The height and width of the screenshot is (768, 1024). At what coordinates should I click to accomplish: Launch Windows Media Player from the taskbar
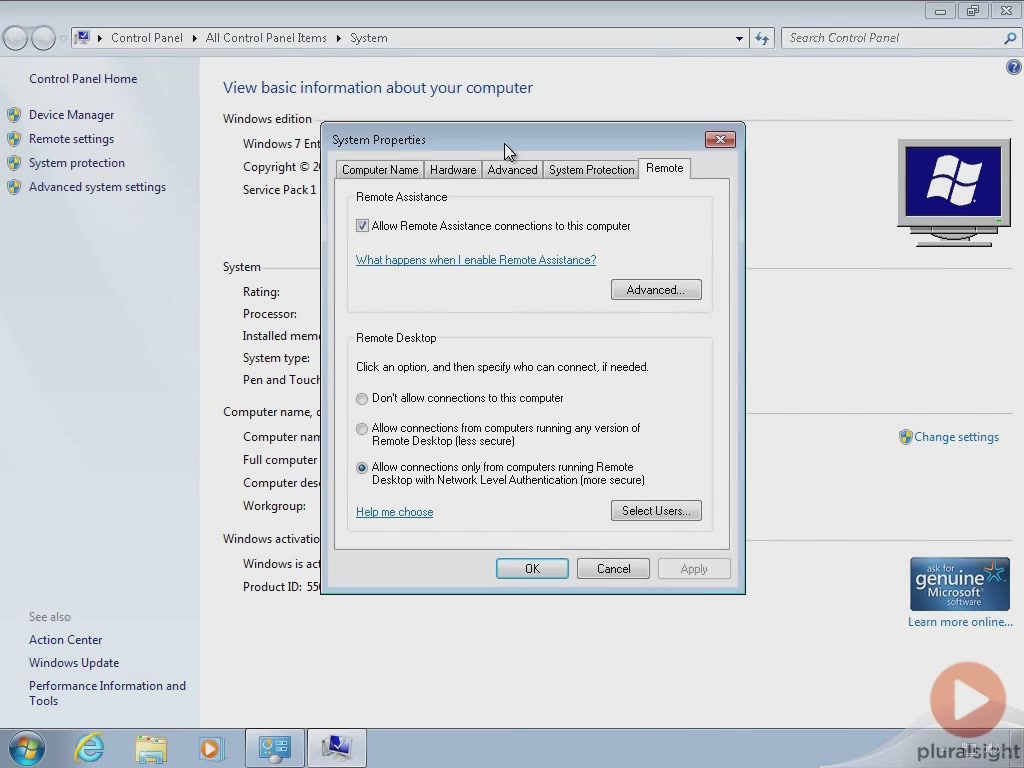(211, 748)
